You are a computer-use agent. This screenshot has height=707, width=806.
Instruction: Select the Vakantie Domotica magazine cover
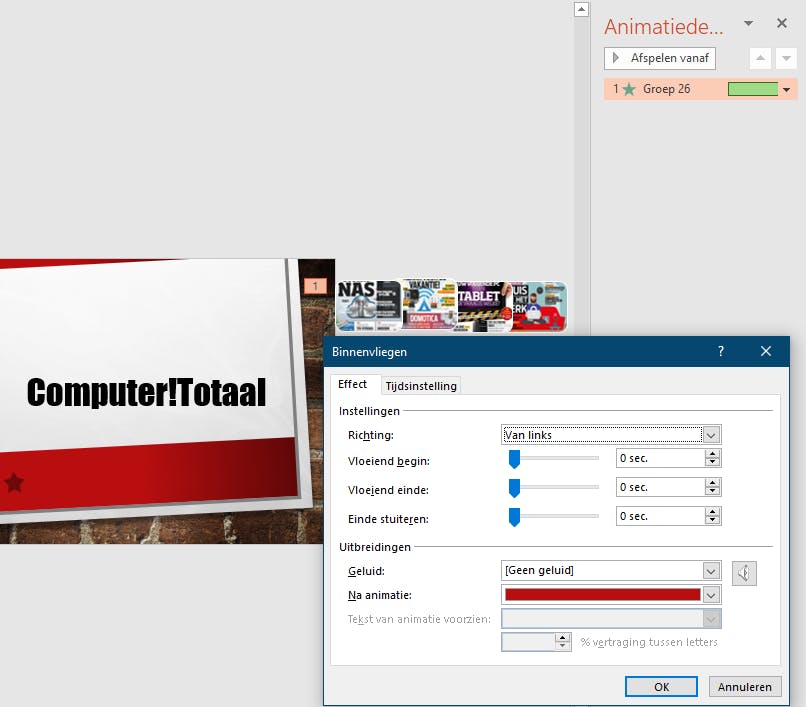[x=429, y=305]
